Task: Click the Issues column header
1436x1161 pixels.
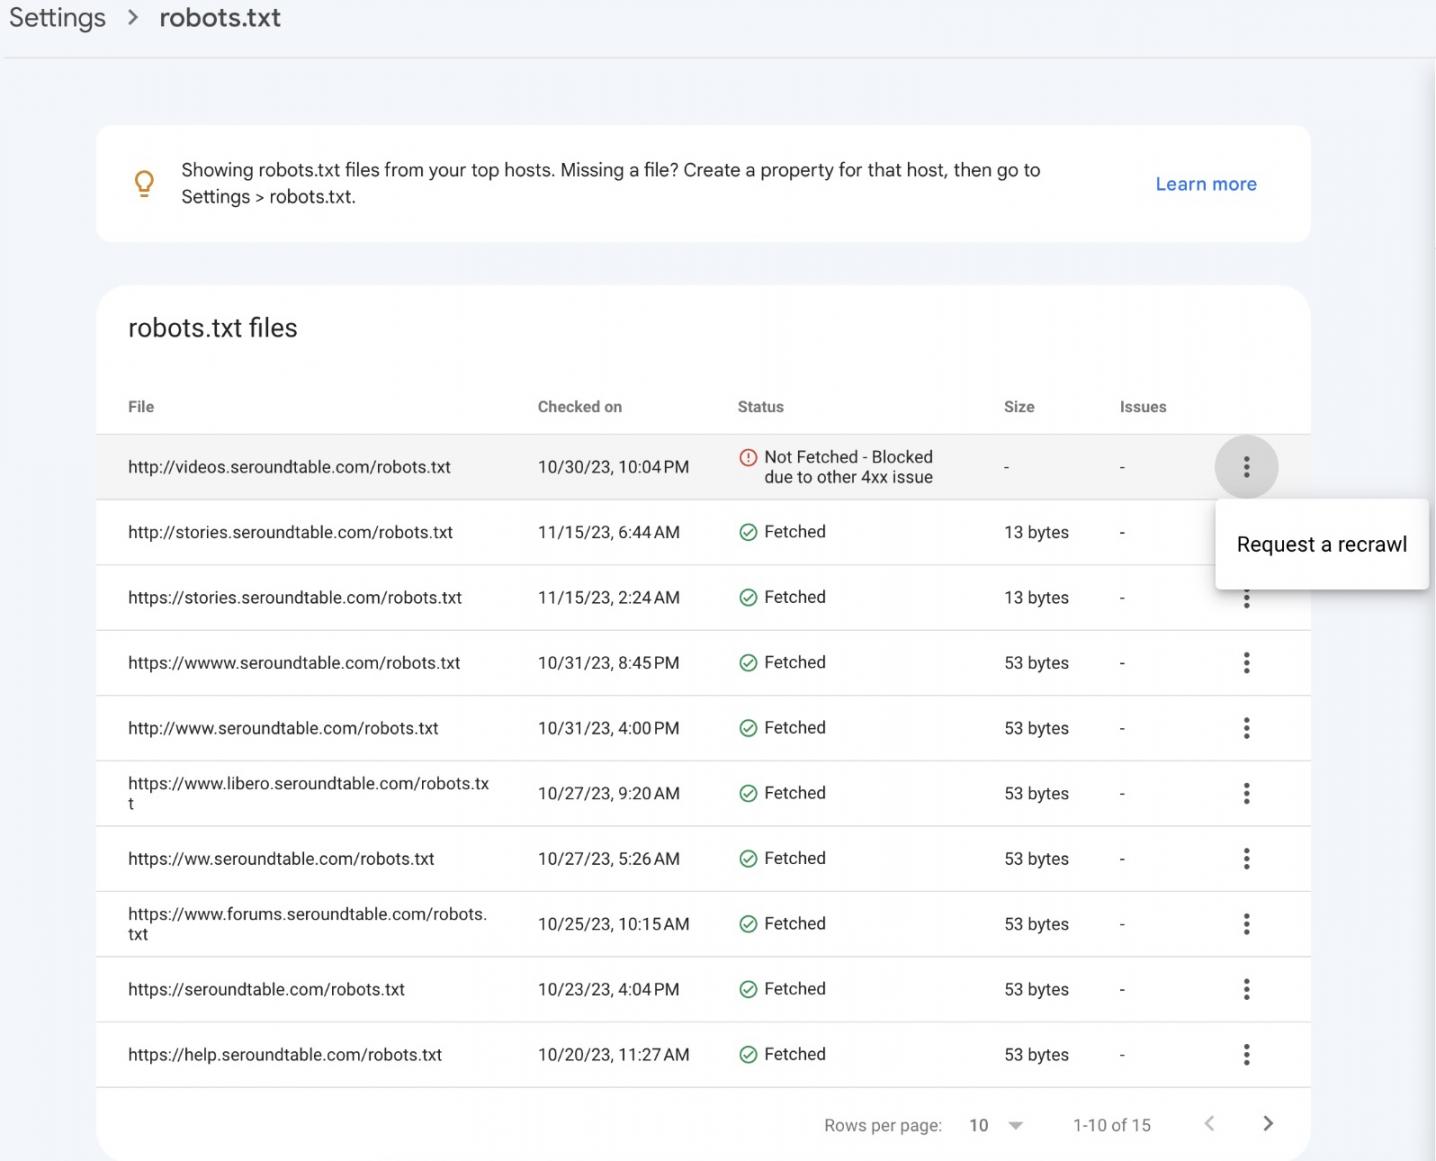Action: pos(1143,407)
